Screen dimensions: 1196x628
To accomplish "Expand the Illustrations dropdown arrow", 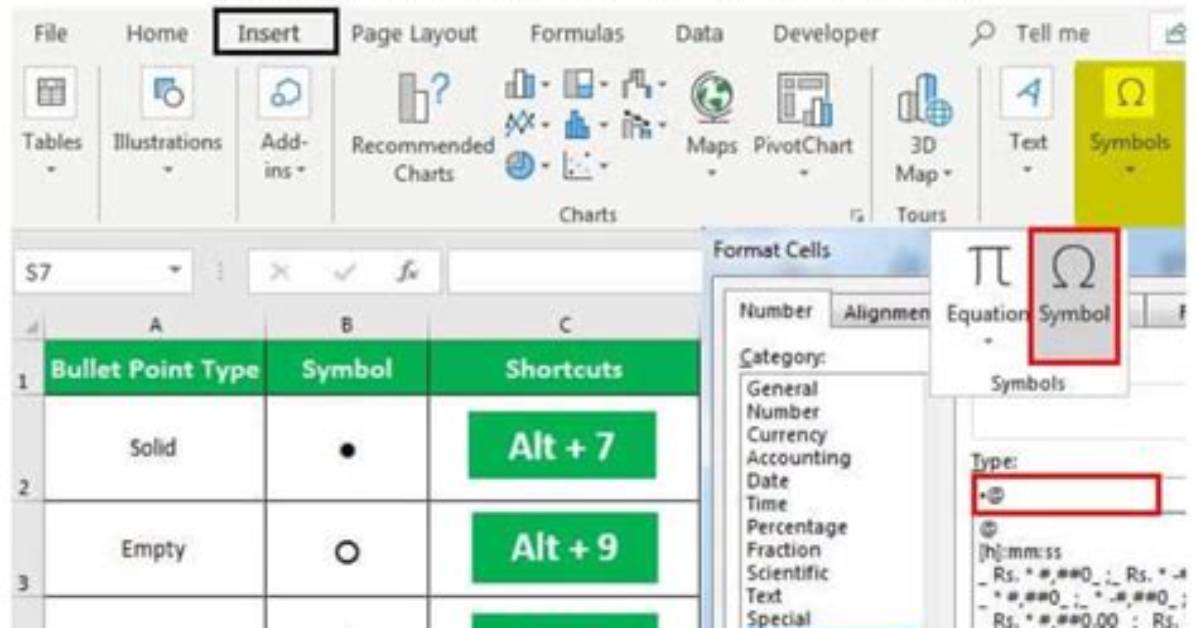I will 168,169.
